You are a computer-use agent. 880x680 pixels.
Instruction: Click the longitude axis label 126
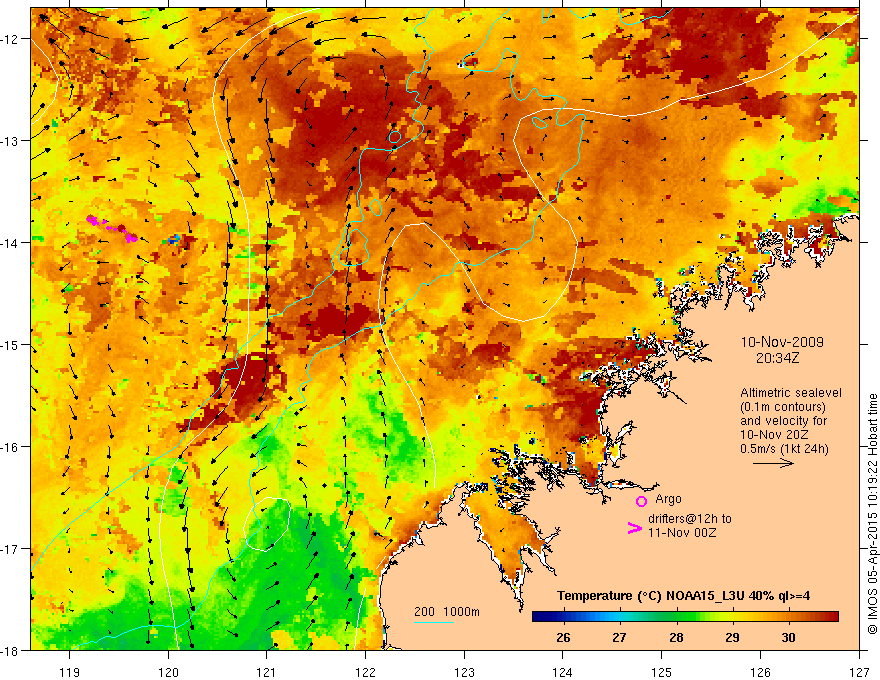click(x=760, y=672)
